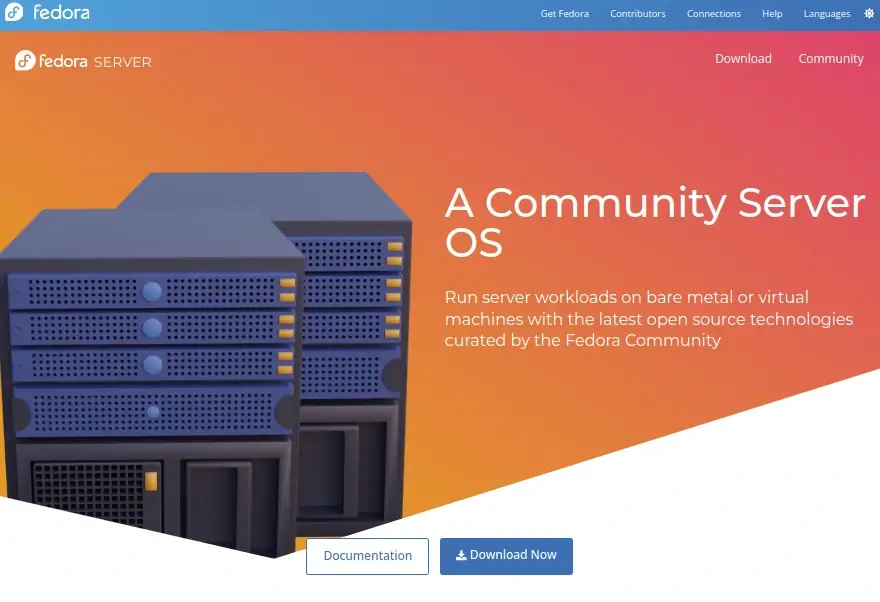
Task: Click the 'Run server workloads' description text
Action: [x=648, y=319]
